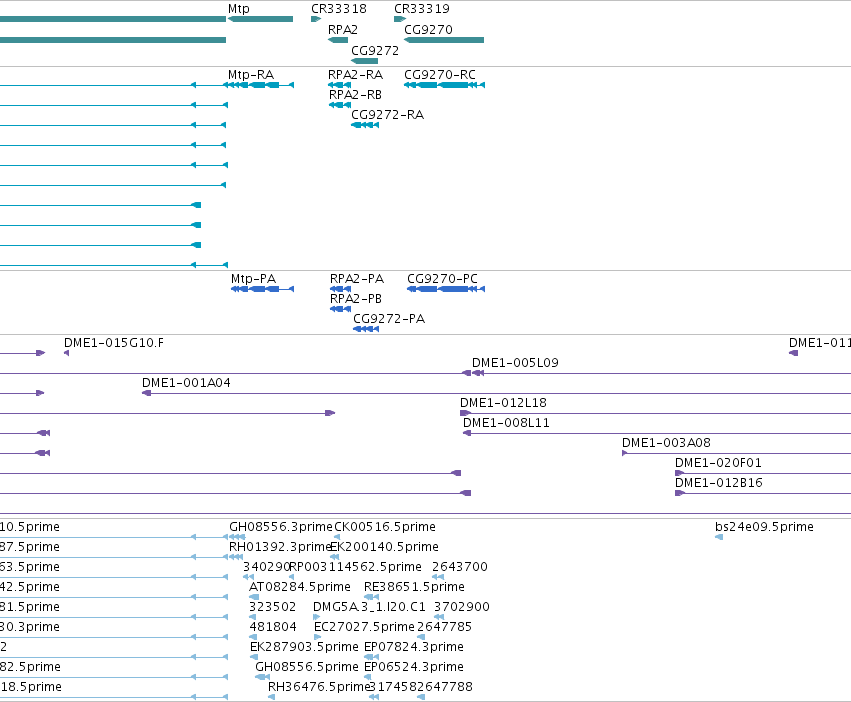Click the DME1-008L11 clone end
The image size is (851, 702).
(467, 433)
